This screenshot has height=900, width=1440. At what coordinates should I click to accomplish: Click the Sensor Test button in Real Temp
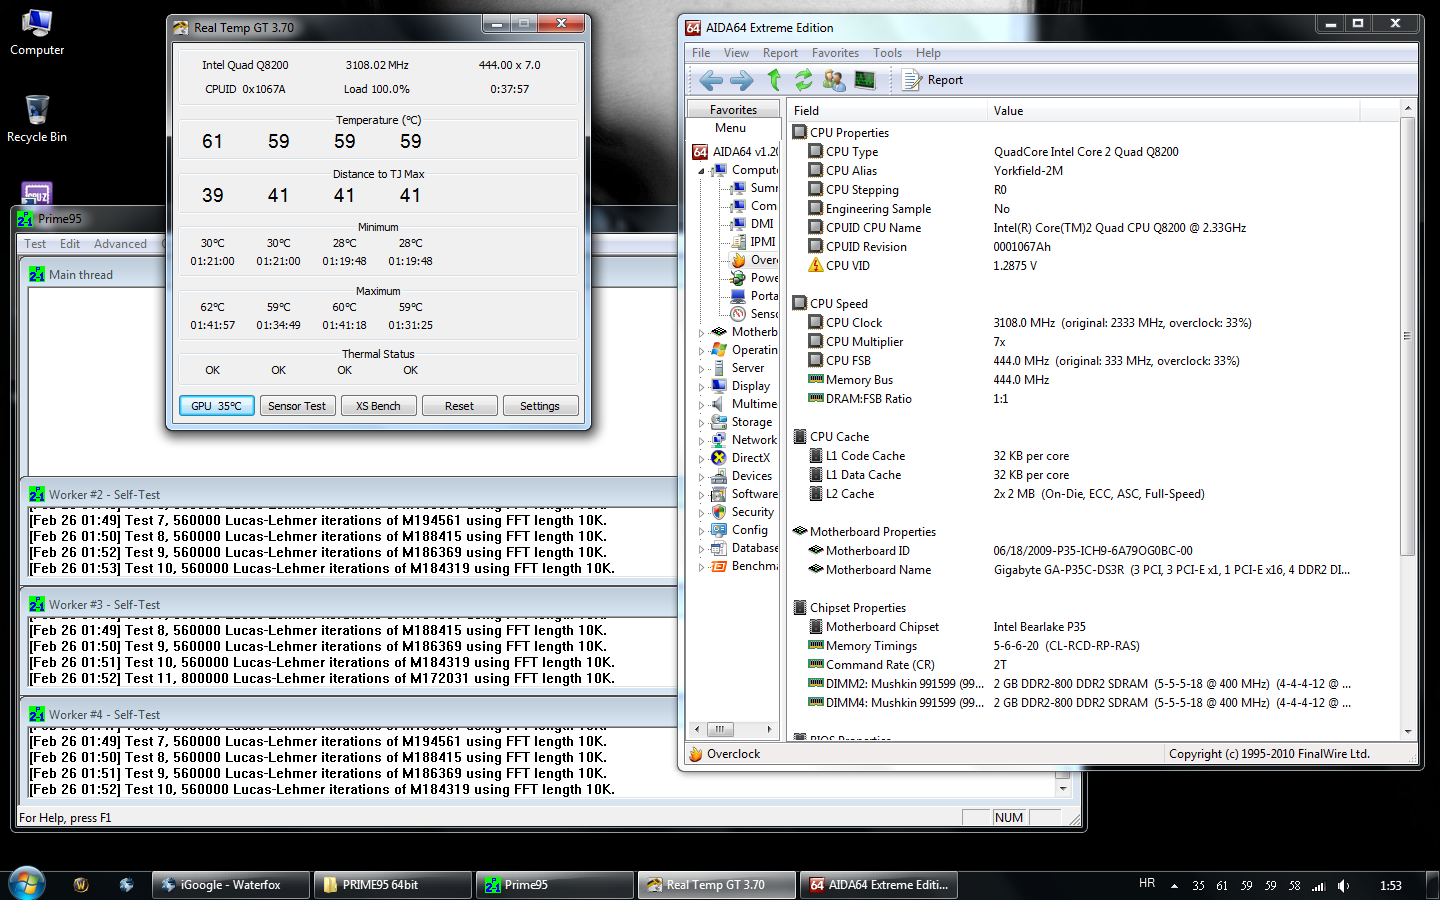[x=297, y=406]
